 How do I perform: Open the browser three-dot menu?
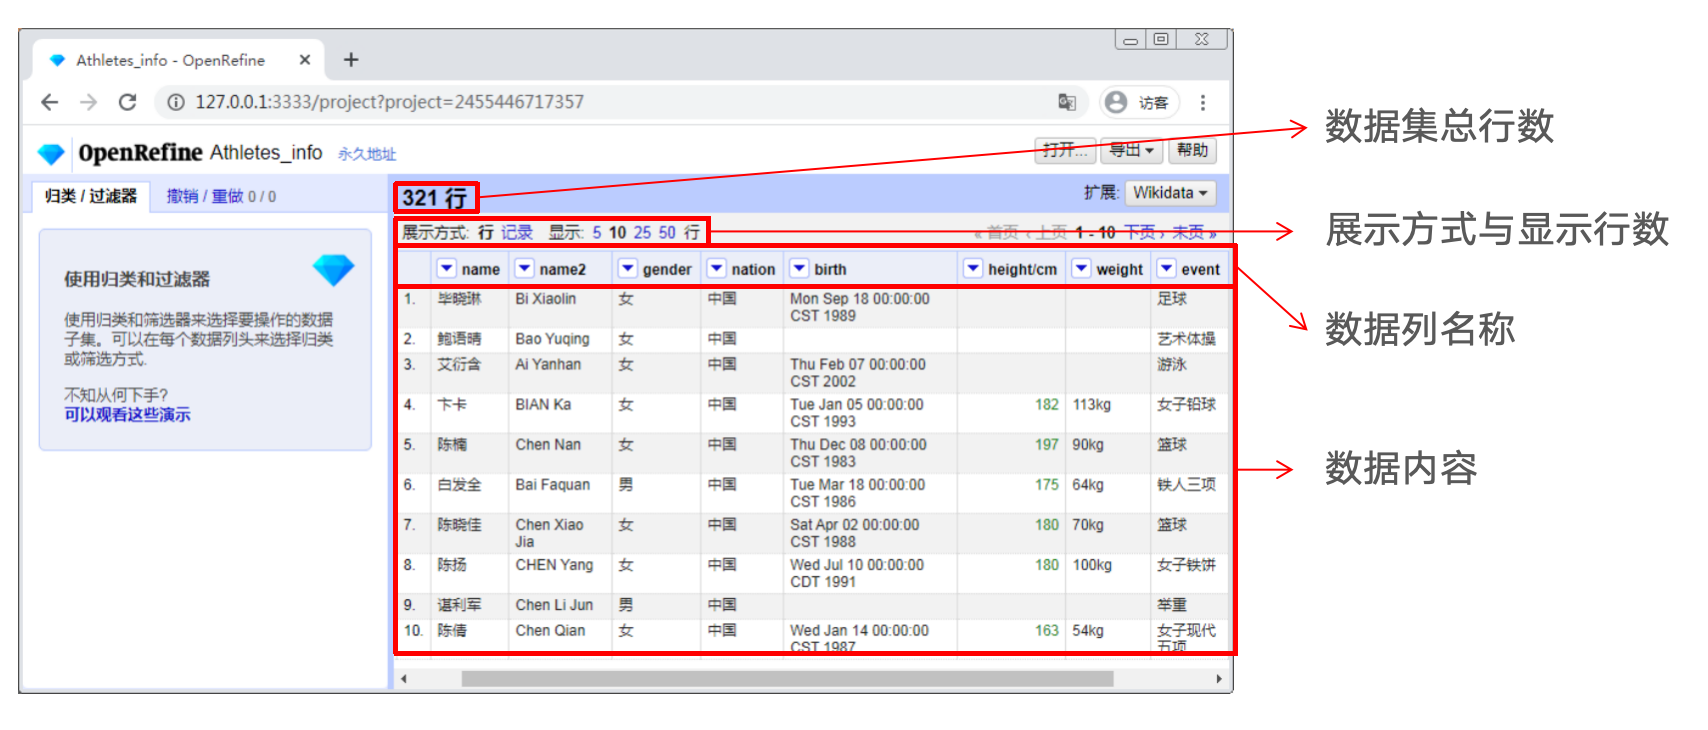1203,102
